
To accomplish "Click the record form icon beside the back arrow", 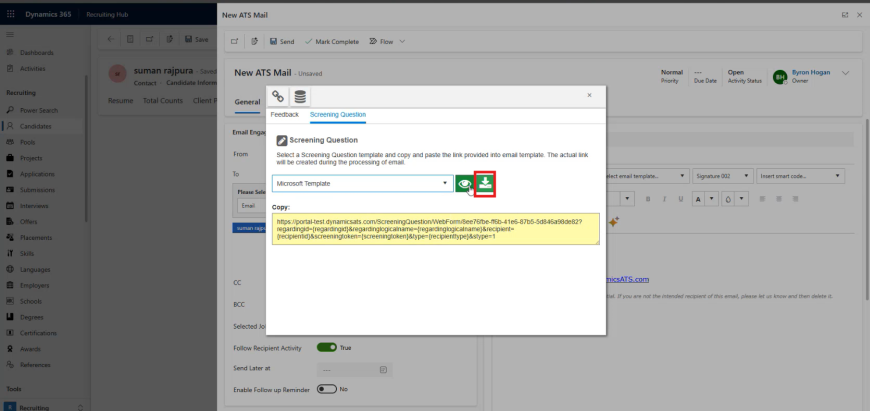I will click(130, 39).
